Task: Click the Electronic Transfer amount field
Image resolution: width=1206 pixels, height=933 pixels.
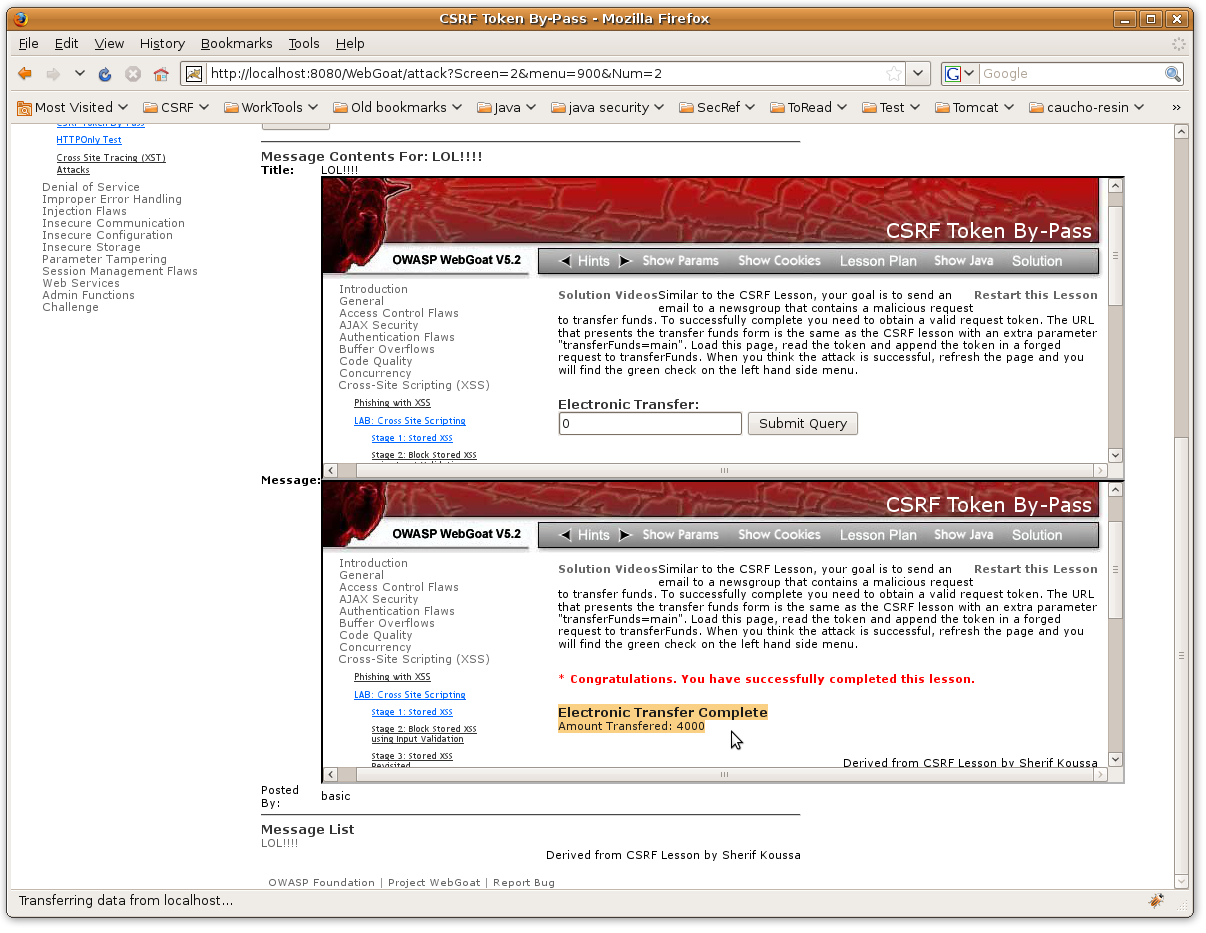Action: 650,423
